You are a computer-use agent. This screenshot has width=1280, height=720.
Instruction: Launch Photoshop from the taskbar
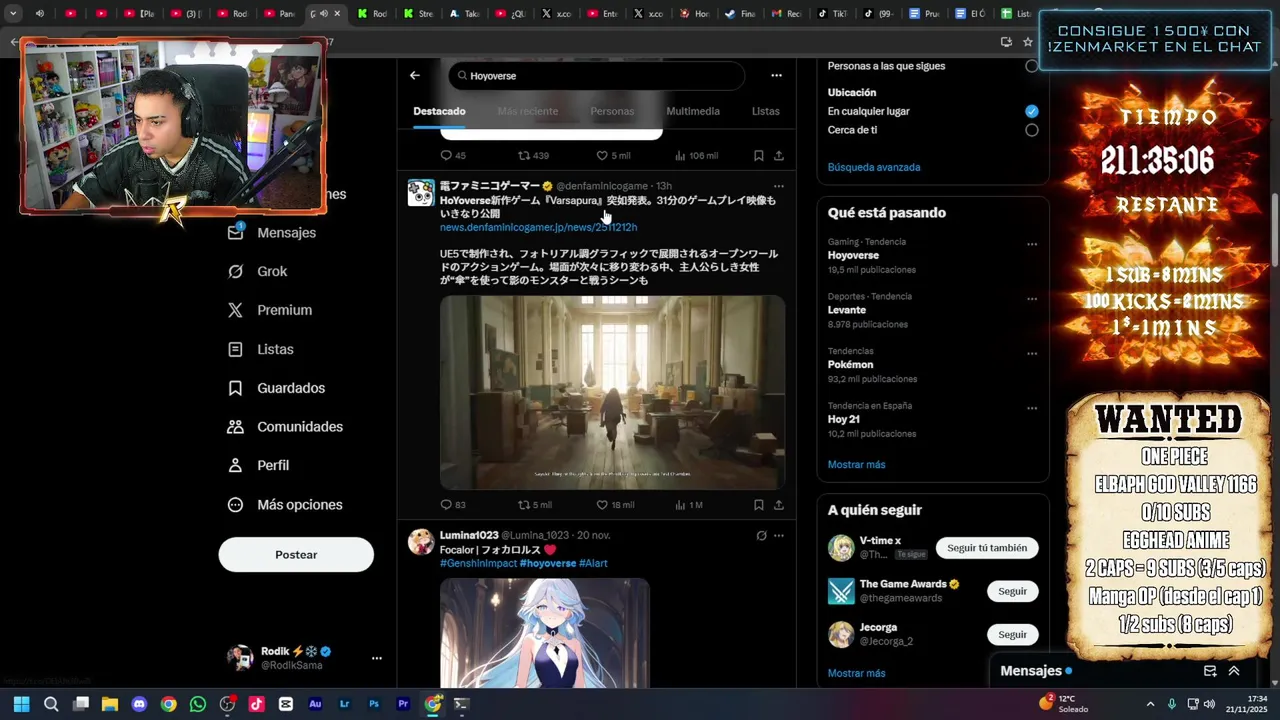pos(374,704)
